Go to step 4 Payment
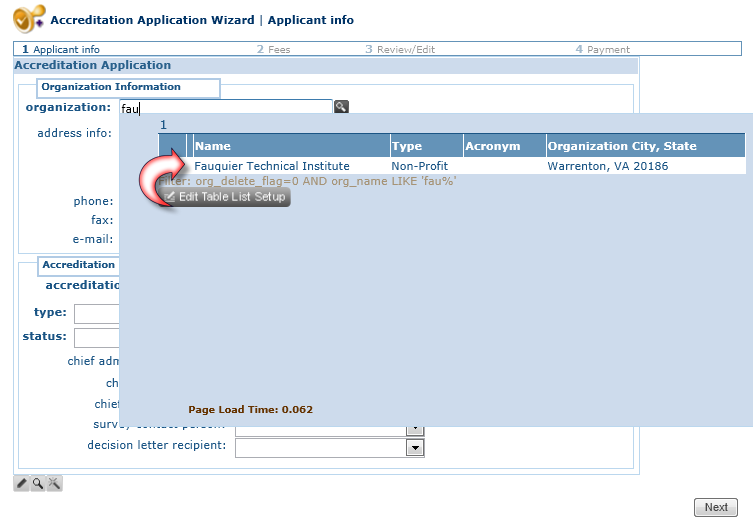The height and width of the screenshot is (525, 753). (603, 49)
